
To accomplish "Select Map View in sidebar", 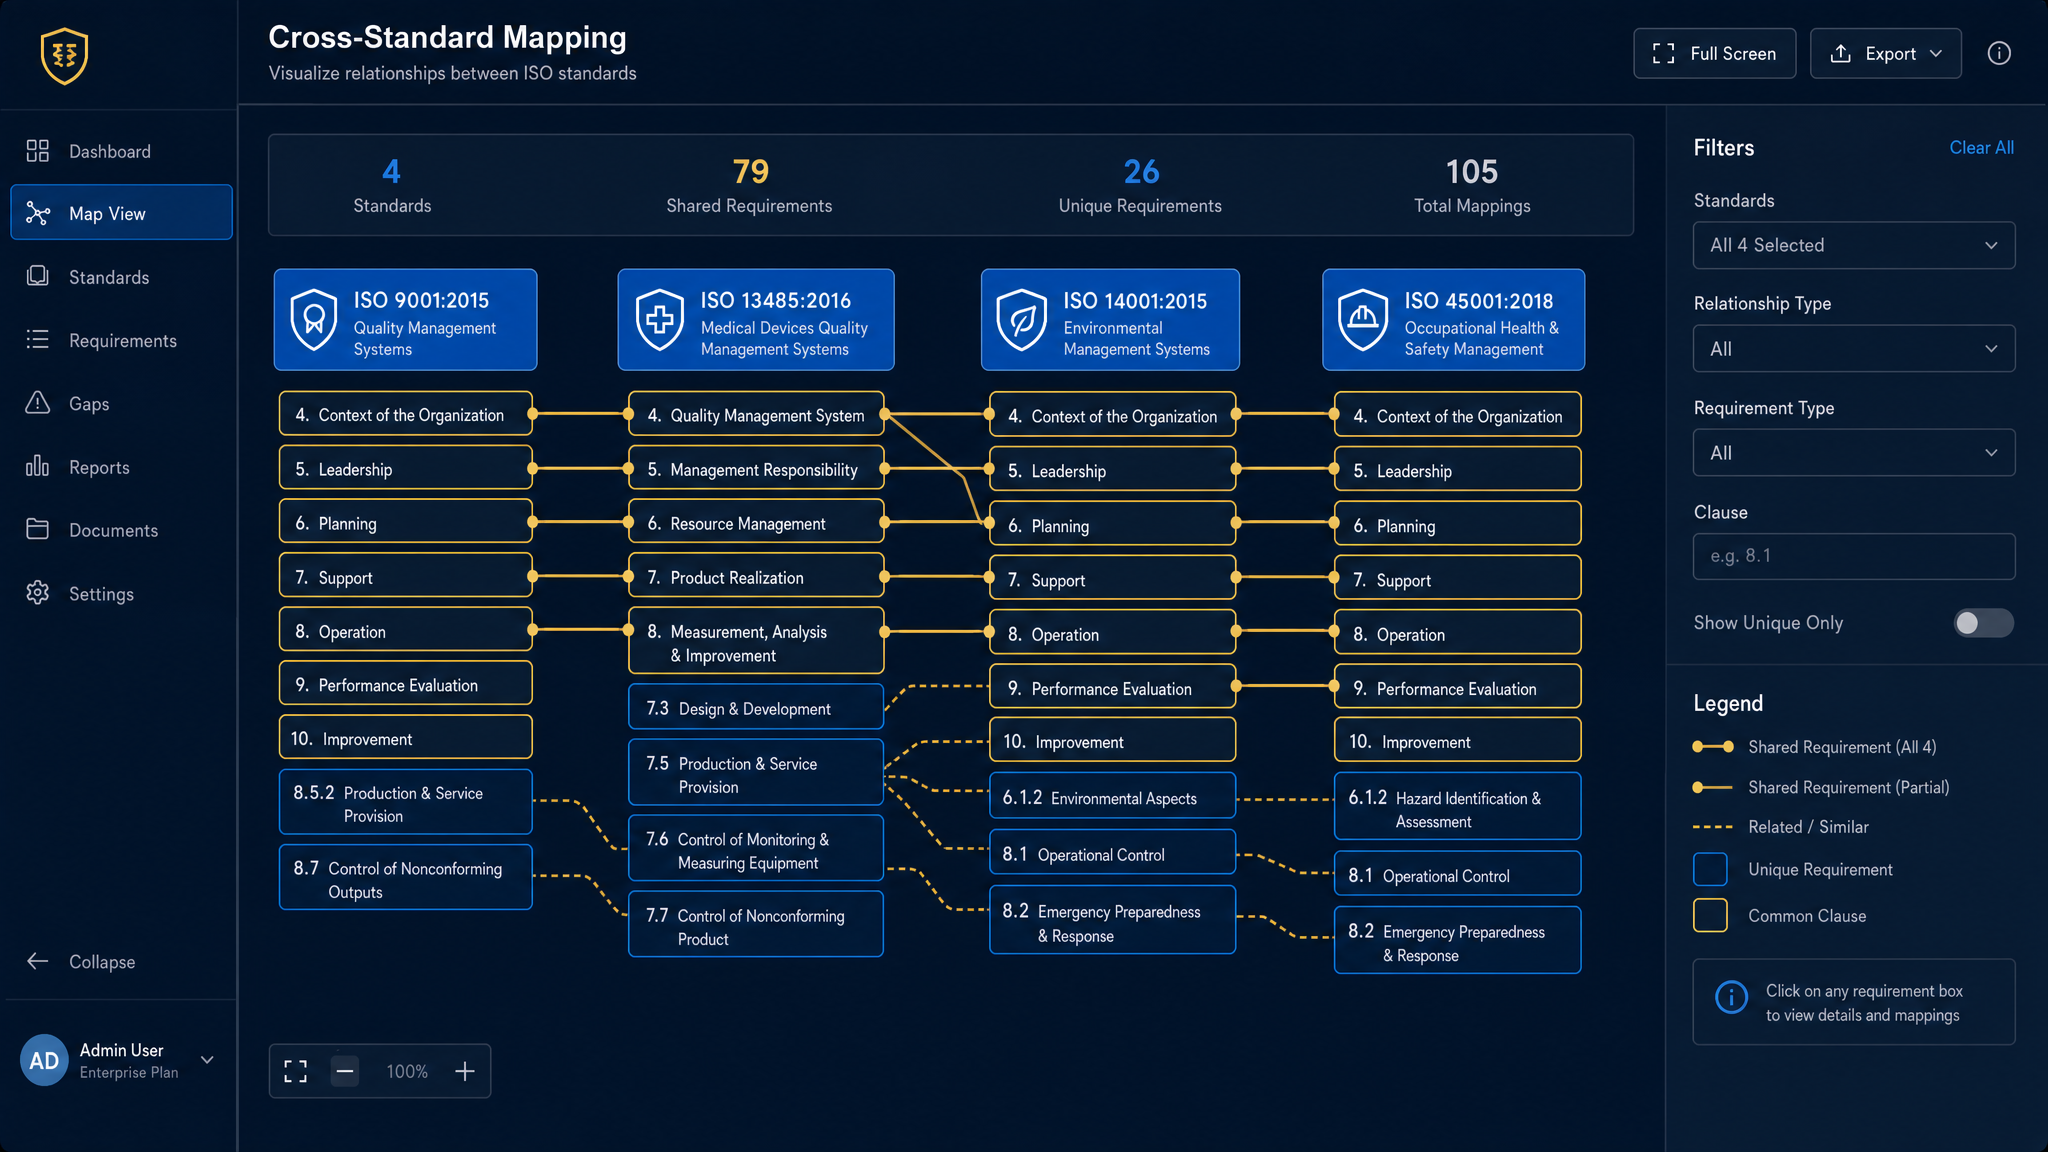I will pos(121,212).
